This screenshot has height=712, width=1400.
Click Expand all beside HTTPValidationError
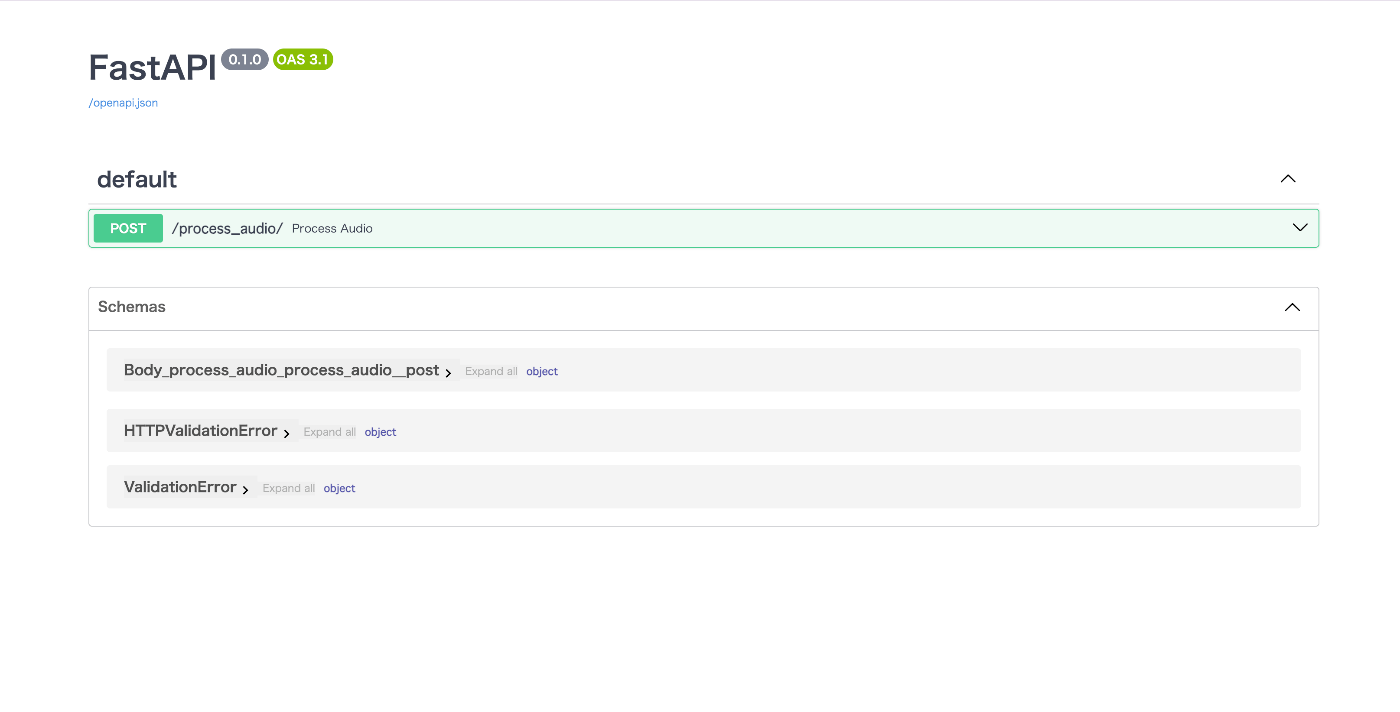tap(330, 432)
